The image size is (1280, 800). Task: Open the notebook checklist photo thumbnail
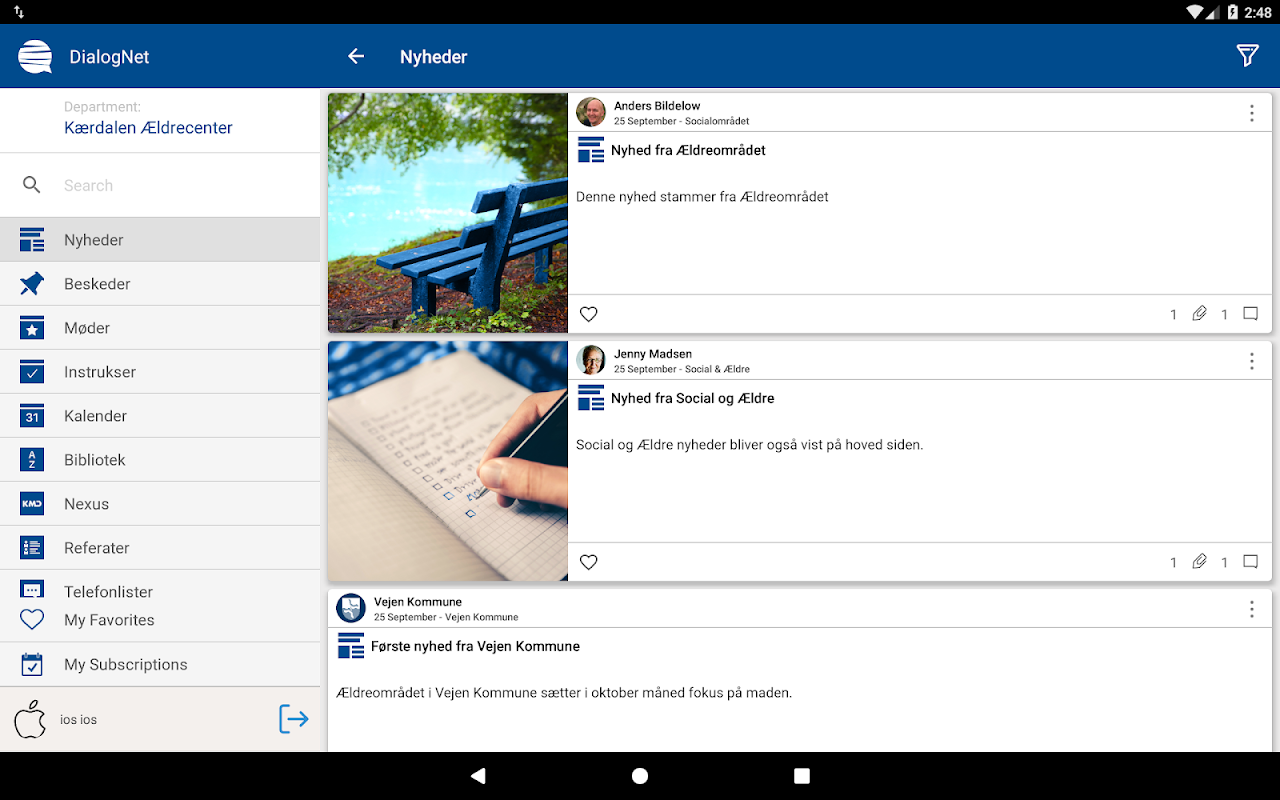[448, 461]
